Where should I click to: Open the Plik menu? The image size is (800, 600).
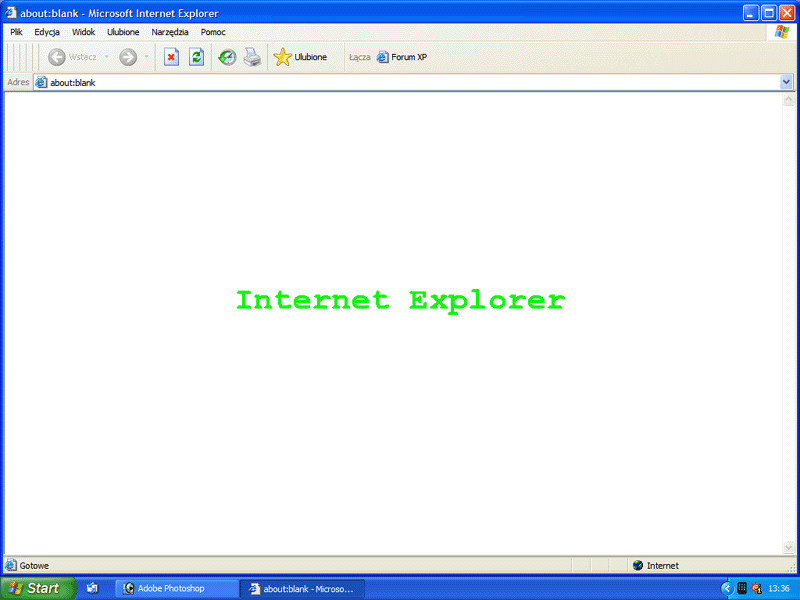[16, 32]
